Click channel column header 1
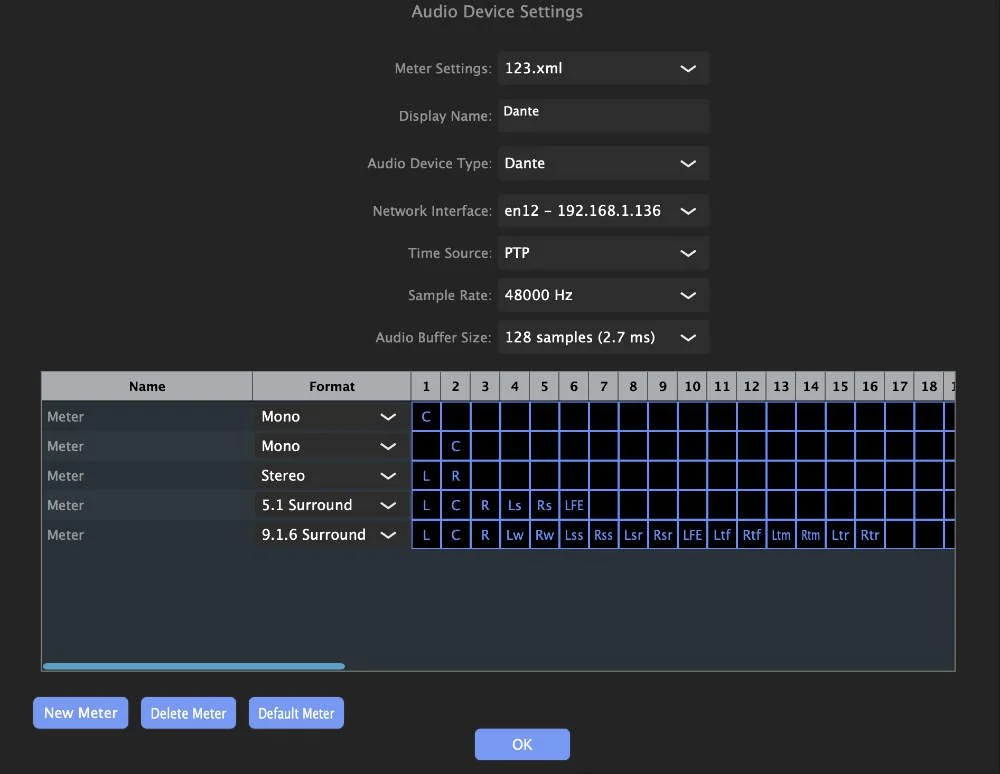The width and height of the screenshot is (1000, 774). pos(426,385)
